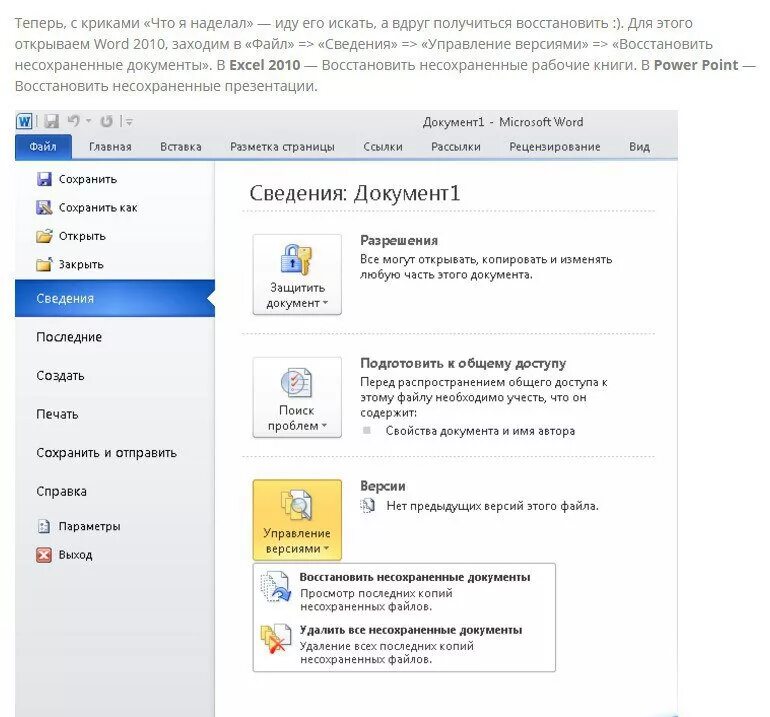This screenshot has height=717, width=770.
Task: Click the Управление версиями magnifier icon
Action: click(x=297, y=505)
